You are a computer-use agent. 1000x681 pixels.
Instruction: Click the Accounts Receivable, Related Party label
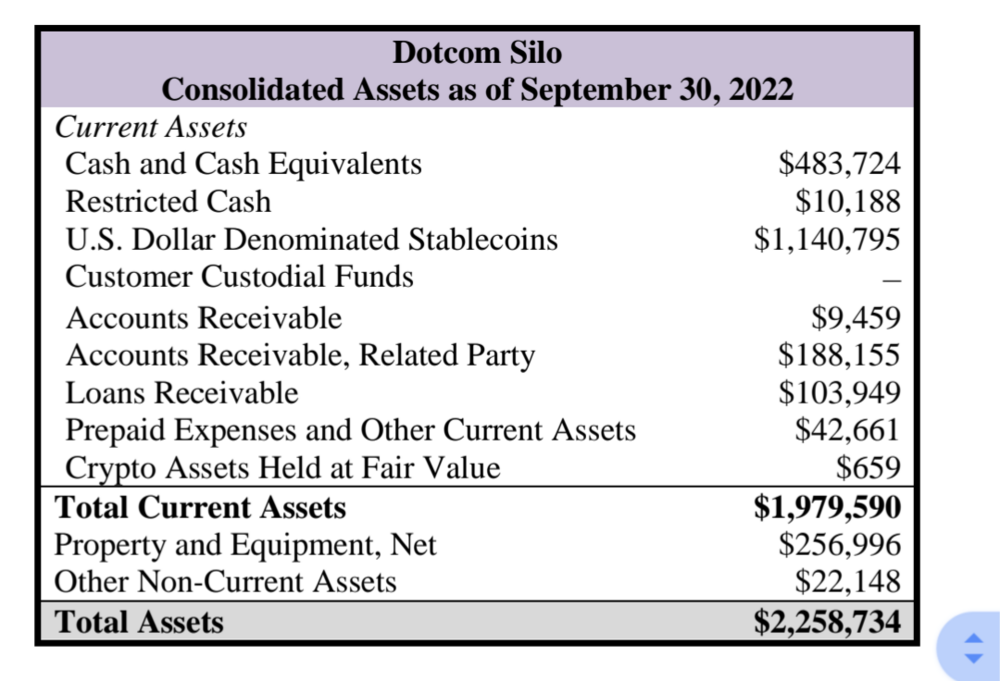pyautogui.click(x=300, y=355)
